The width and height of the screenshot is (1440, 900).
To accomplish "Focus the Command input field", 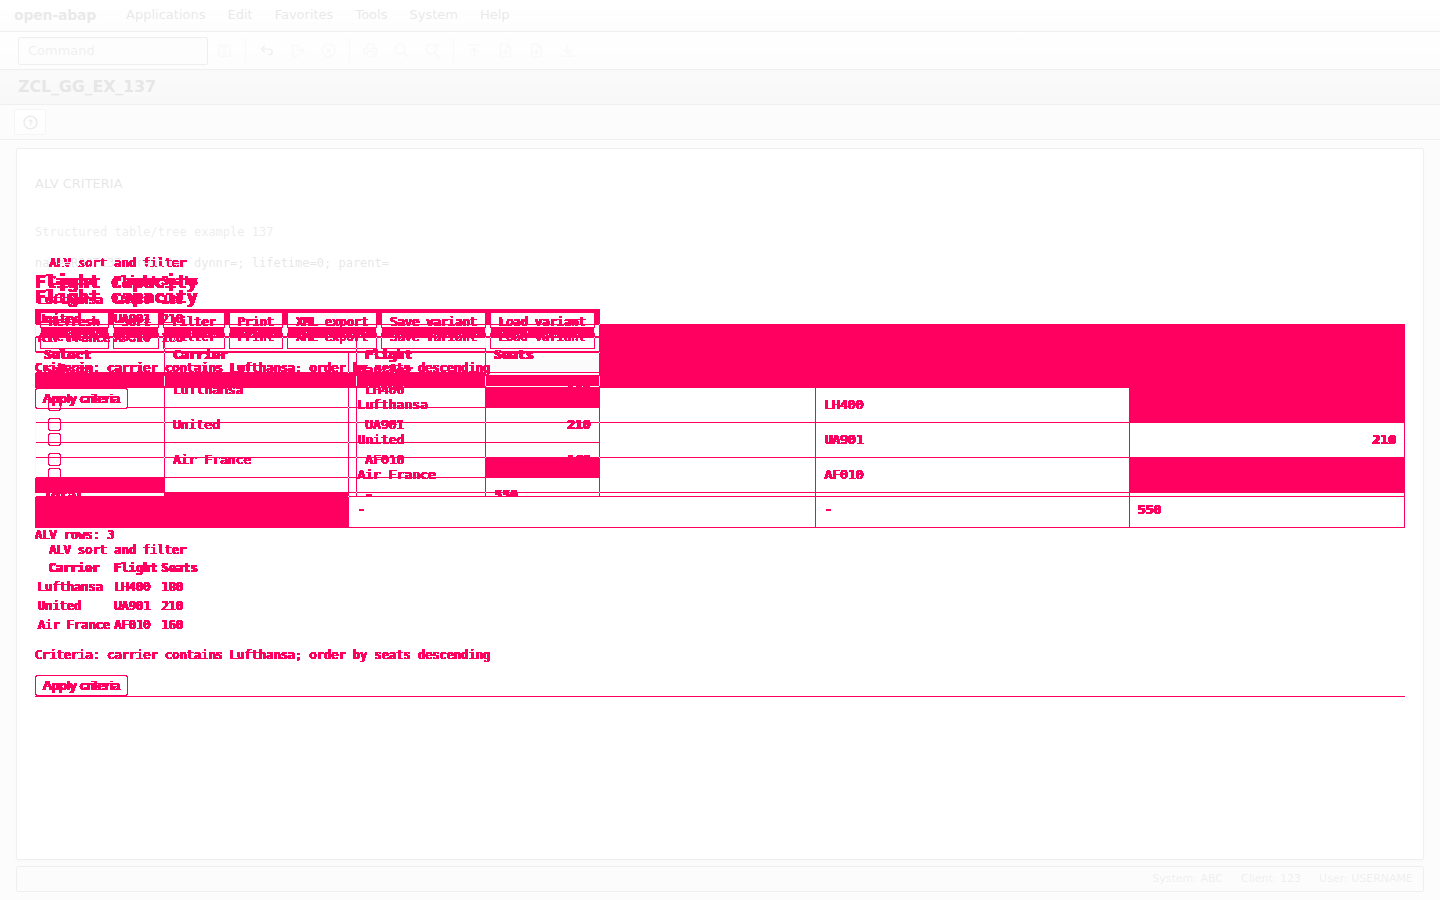I will pyautogui.click(x=113, y=51).
